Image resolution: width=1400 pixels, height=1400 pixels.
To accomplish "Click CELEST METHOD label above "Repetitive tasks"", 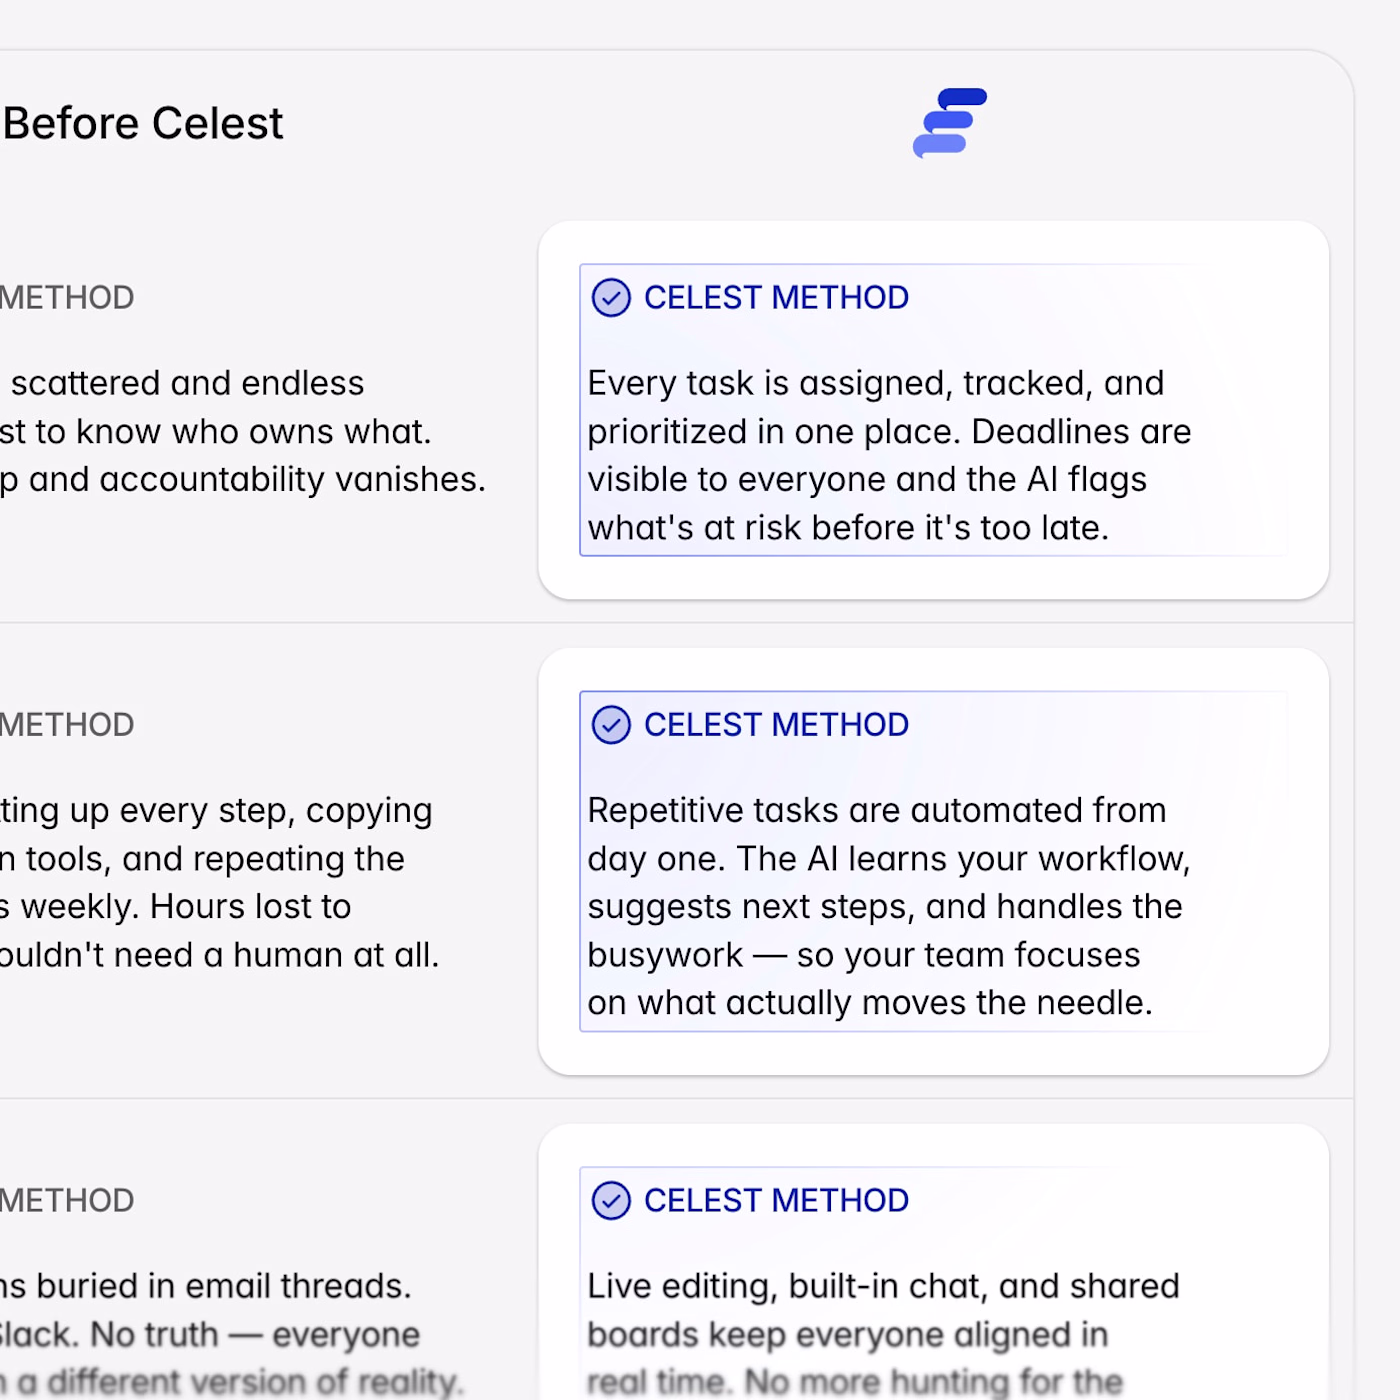I will coord(776,725).
